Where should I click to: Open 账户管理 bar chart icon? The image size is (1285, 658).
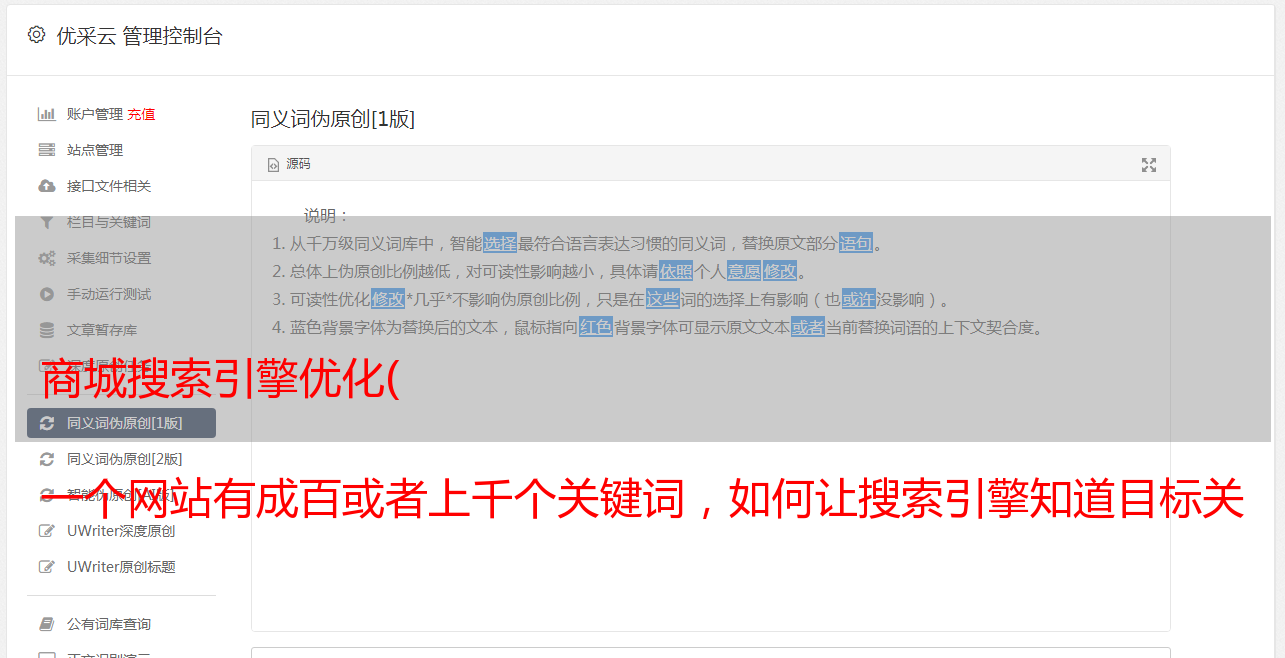[46, 114]
